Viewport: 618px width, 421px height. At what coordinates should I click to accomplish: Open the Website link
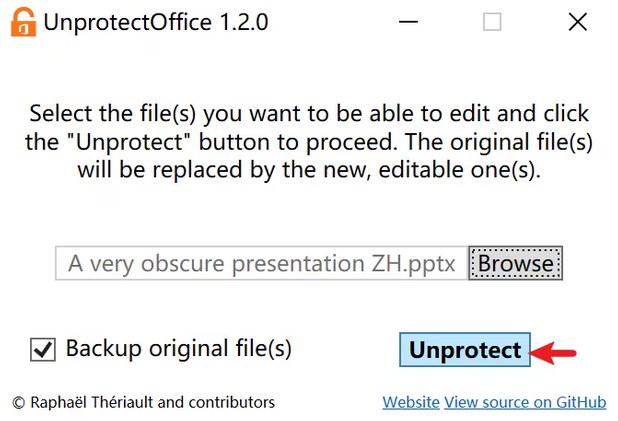410,402
